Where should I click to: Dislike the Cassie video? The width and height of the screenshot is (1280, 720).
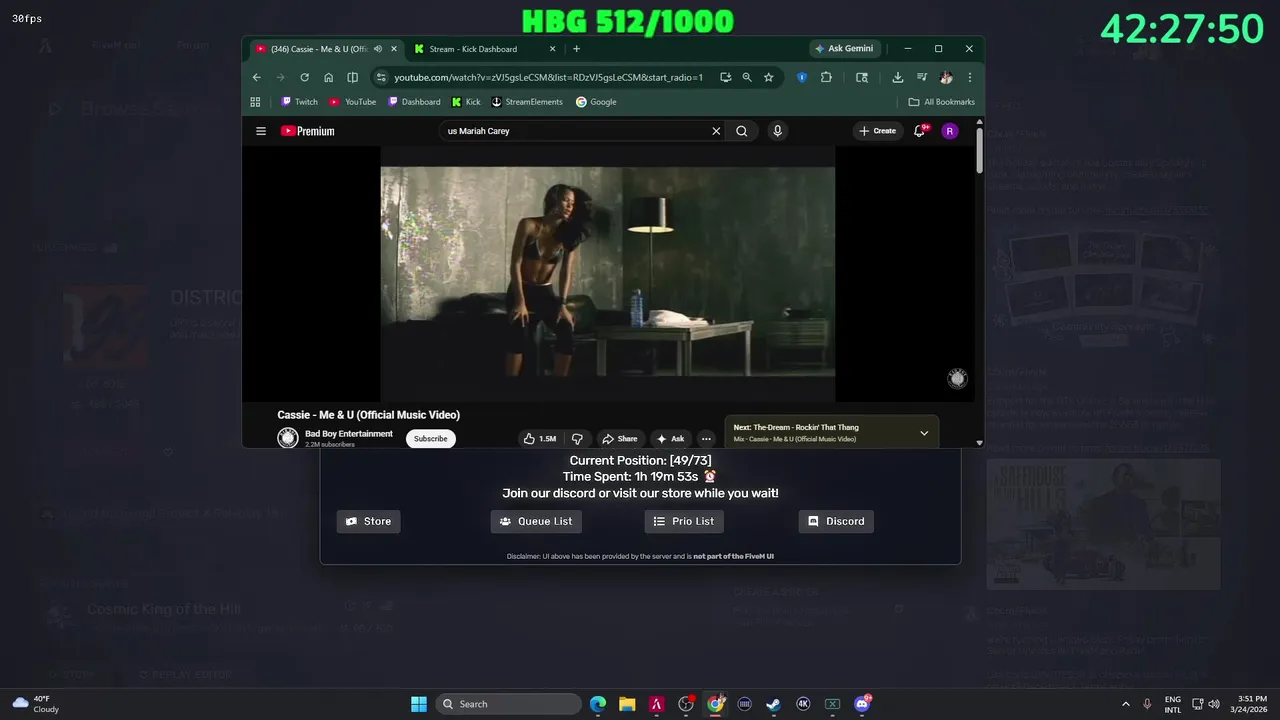coord(577,438)
